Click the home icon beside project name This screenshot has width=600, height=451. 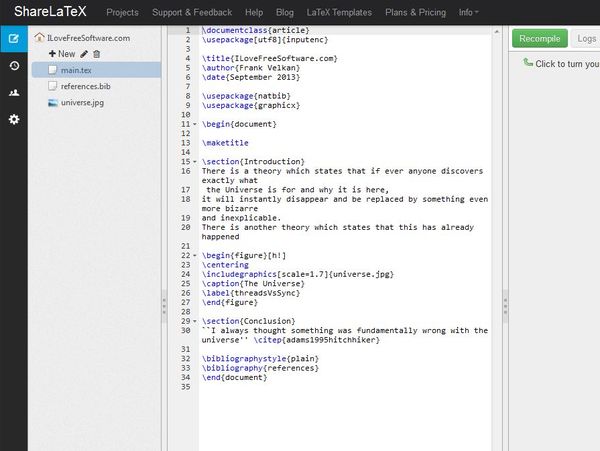[x=38, y=38]
